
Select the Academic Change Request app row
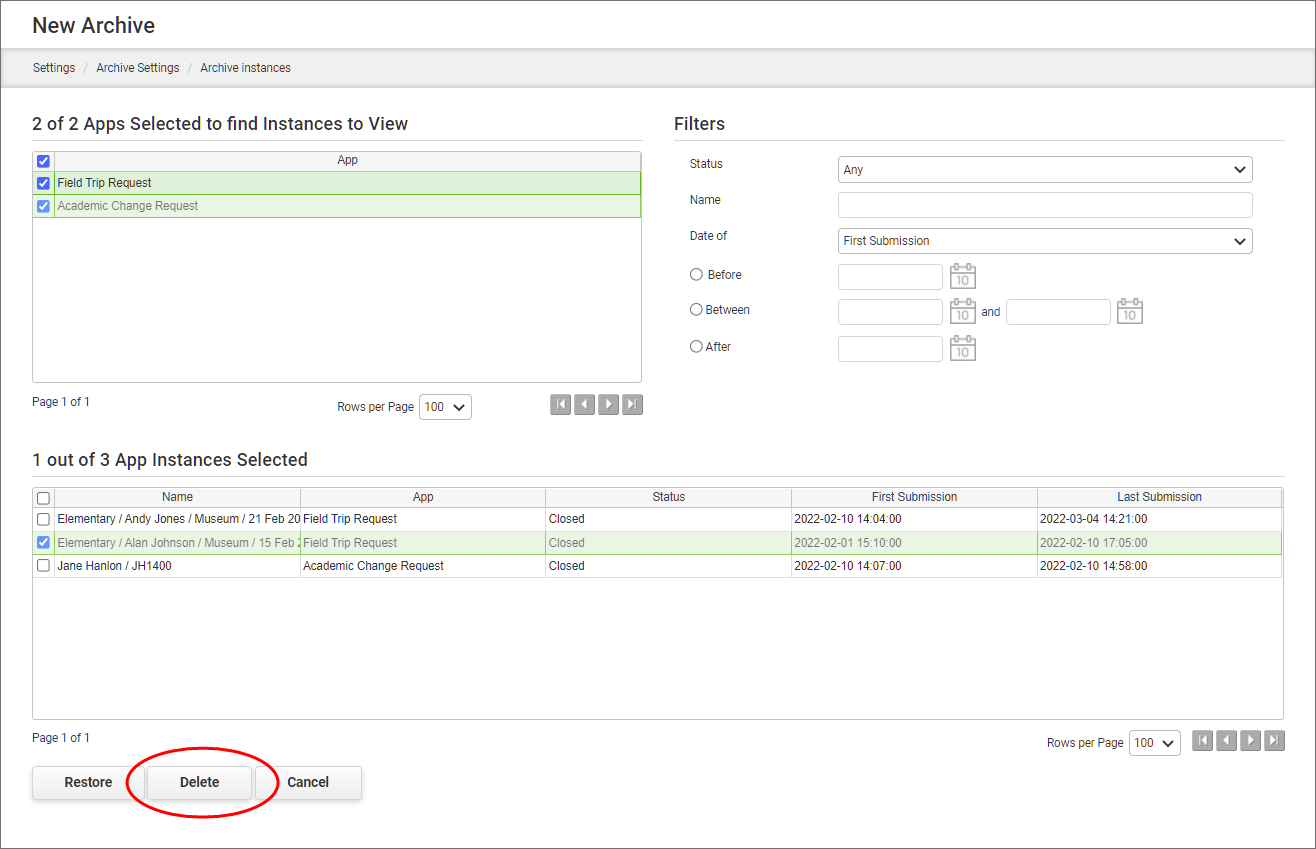337,206
